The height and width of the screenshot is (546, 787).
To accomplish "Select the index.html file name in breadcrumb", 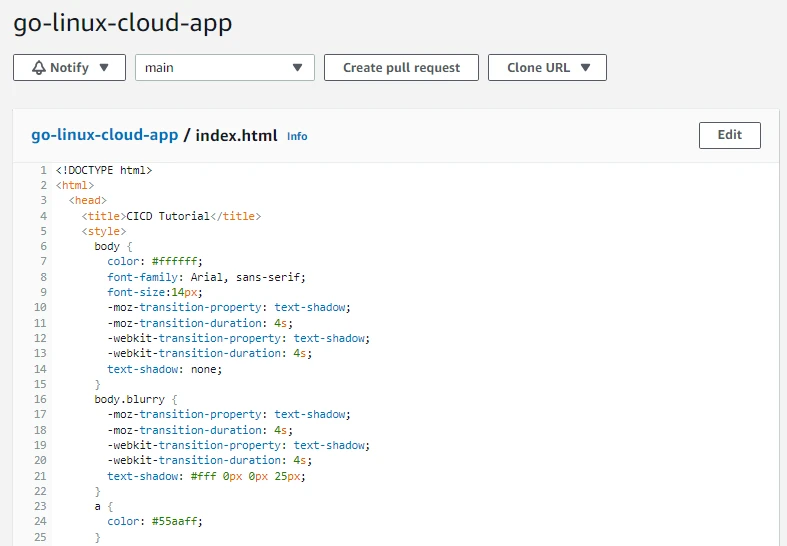I will pyautogui.click(x=237, y=135).
